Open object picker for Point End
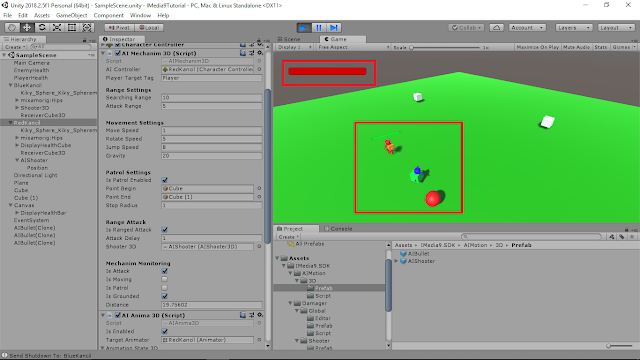The image size is (640, 360). coord(259,197)
